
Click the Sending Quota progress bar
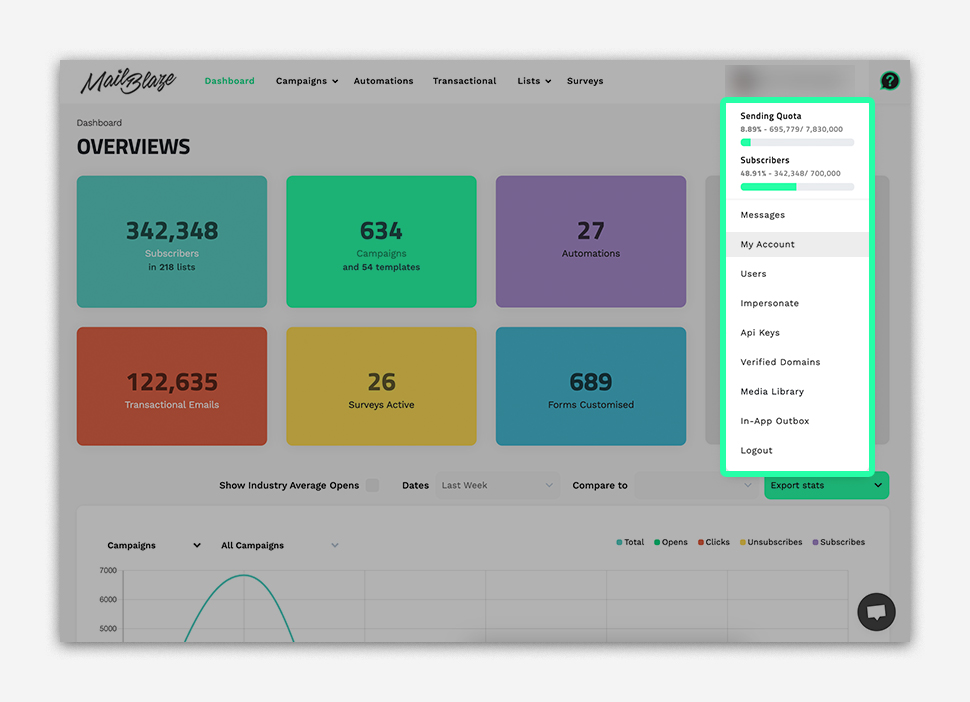click(x=797, y=143)
